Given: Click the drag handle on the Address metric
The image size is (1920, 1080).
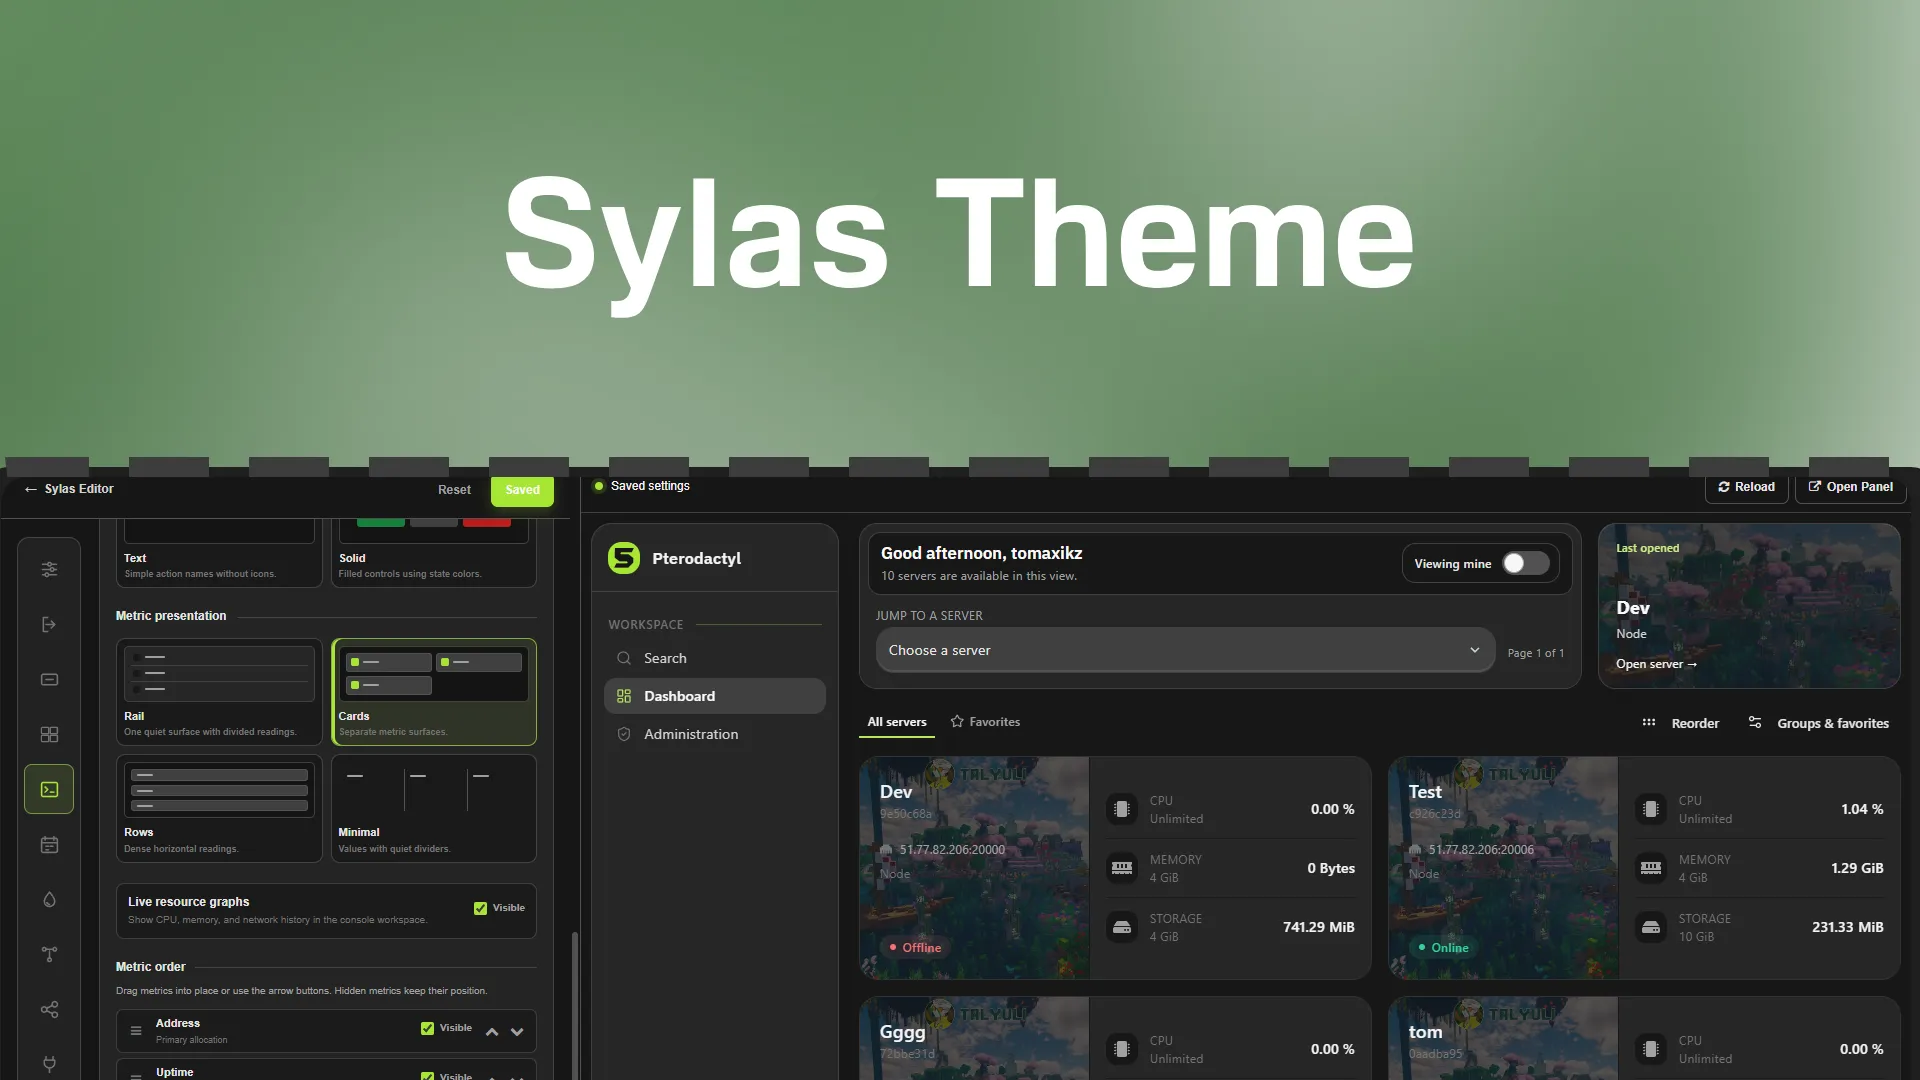Looking at the screenshot, I should coord(136,1031).
